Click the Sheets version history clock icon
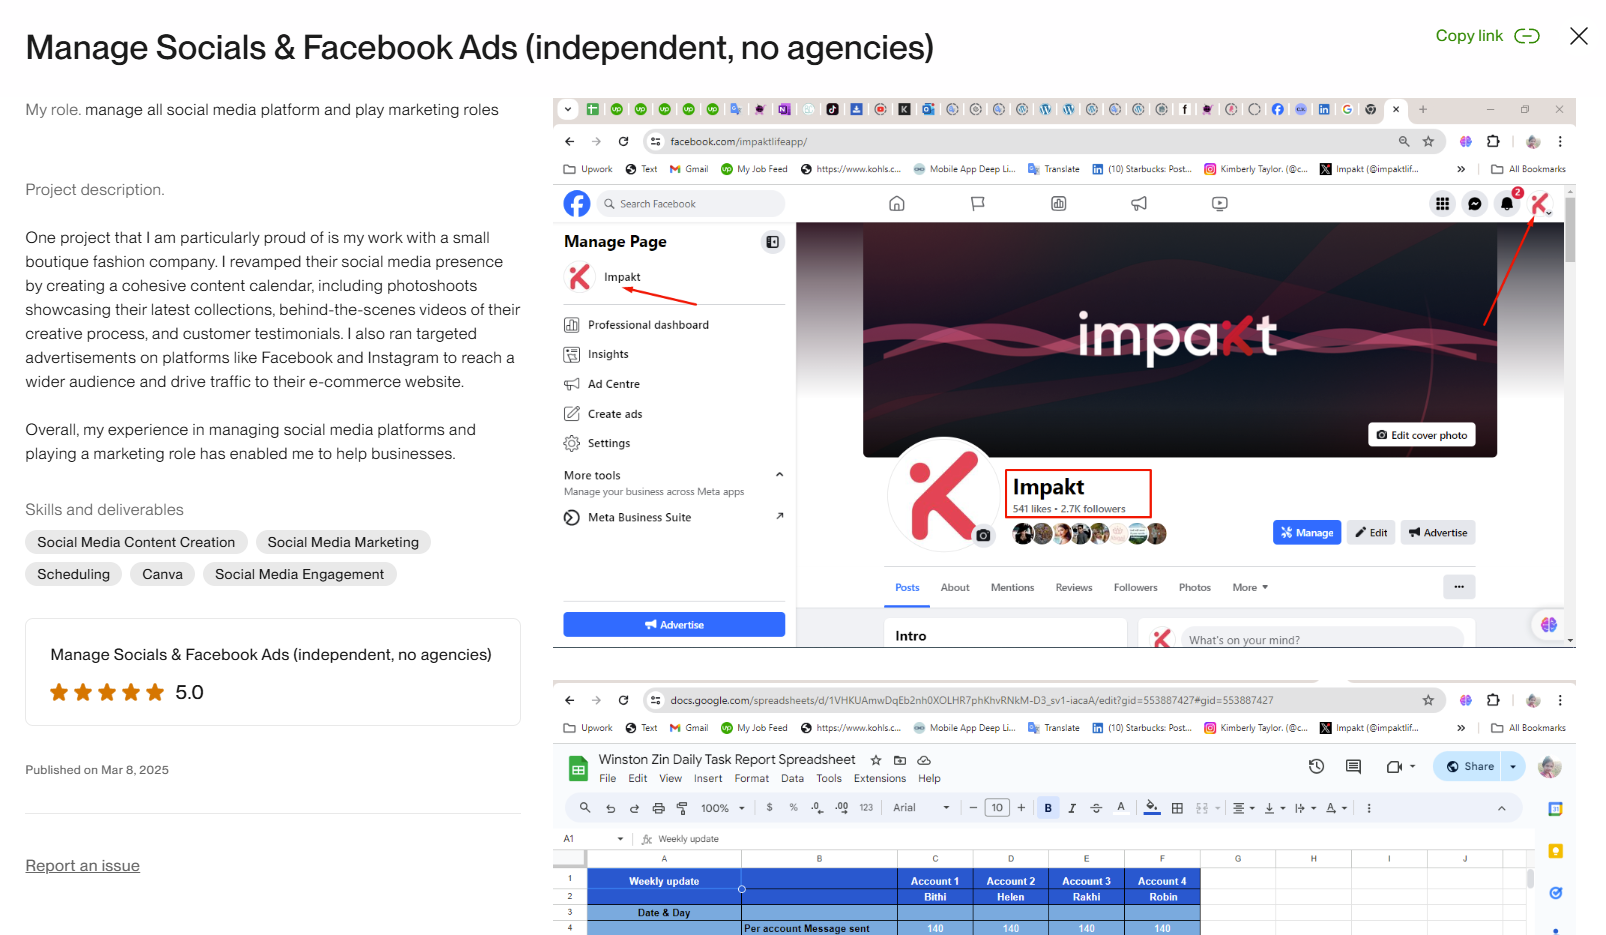The width and height of the screenshot is (1606, 935). [1316, 767]
